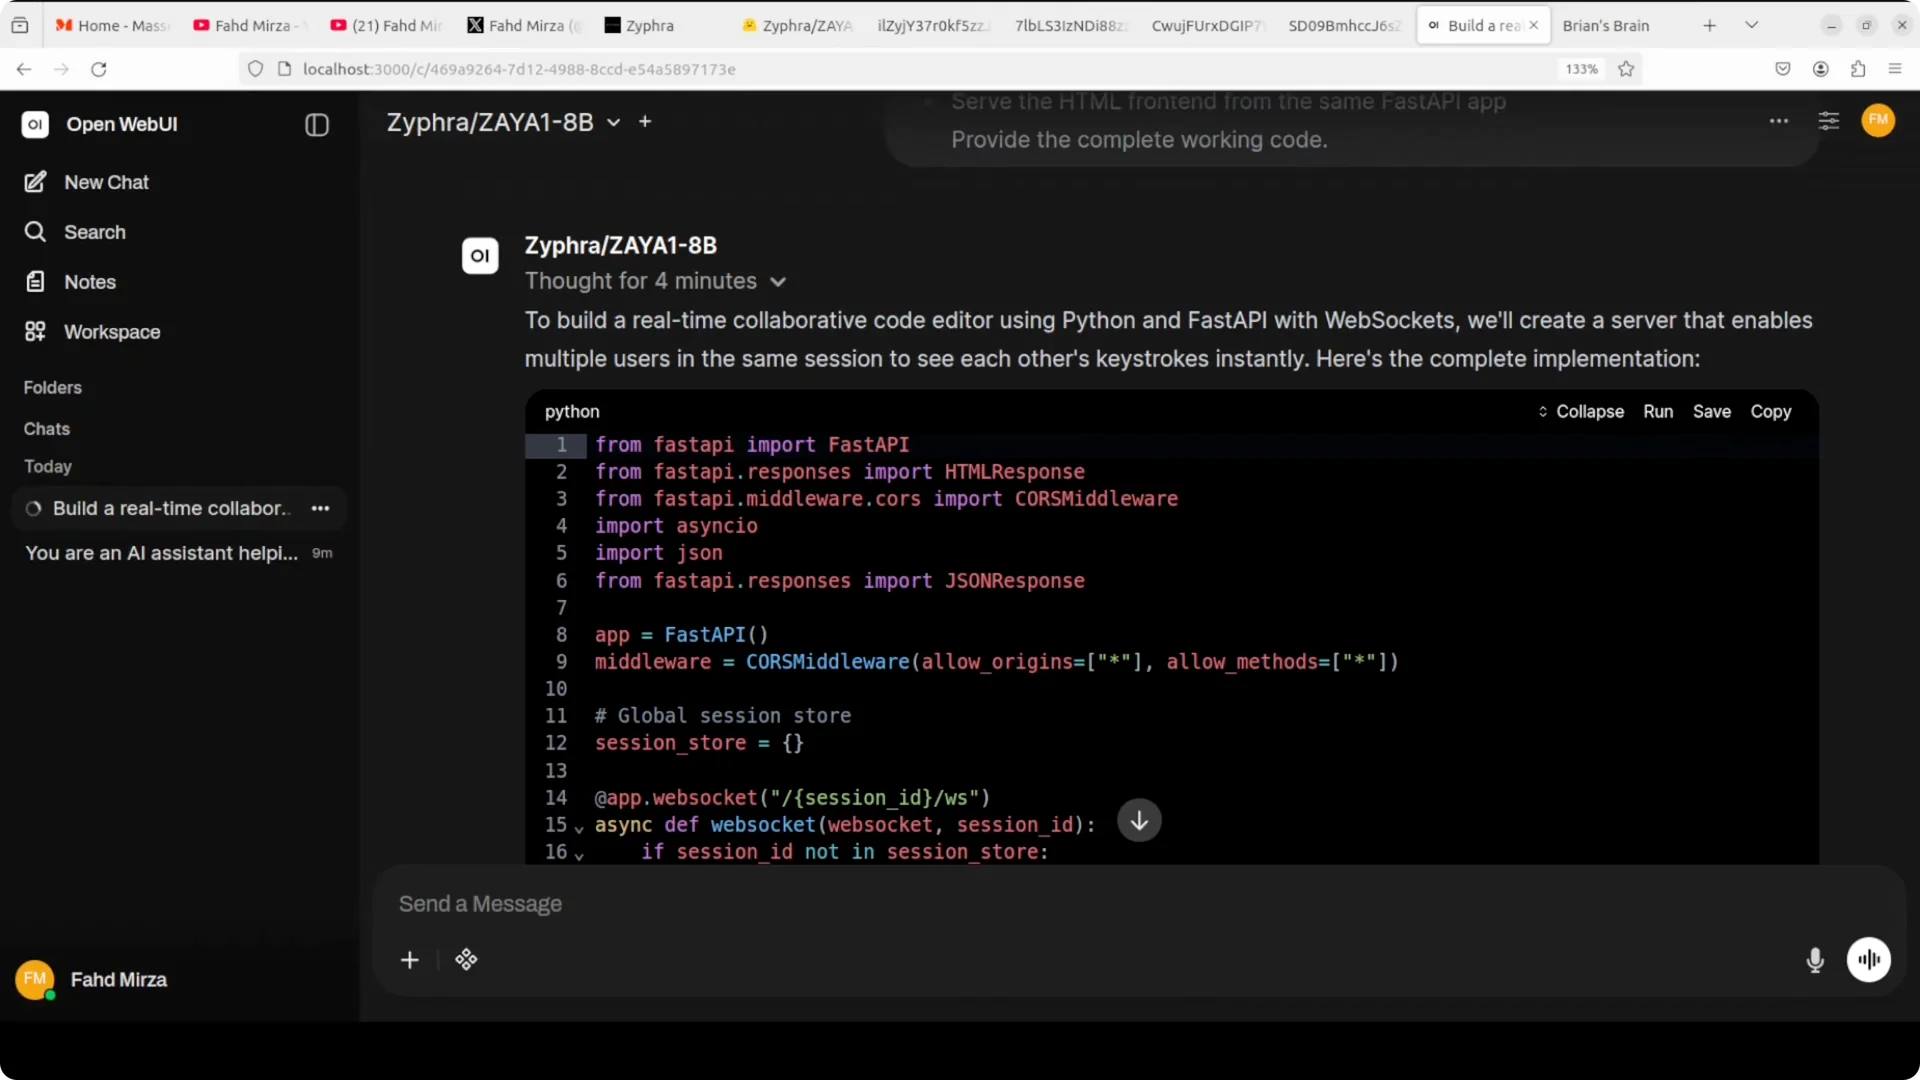Expand the Folders section
Image resolution: width=1920 pixels, height=1080 pixels.
click(x=53, y=387)
